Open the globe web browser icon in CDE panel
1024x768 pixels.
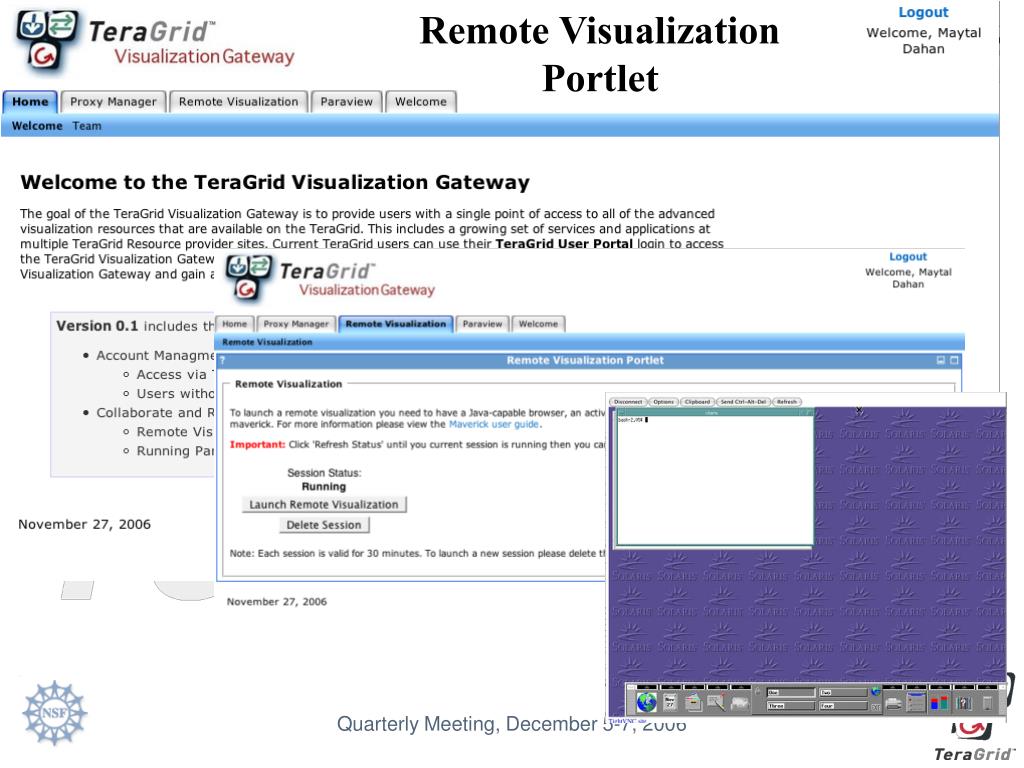tap(647, 703)
